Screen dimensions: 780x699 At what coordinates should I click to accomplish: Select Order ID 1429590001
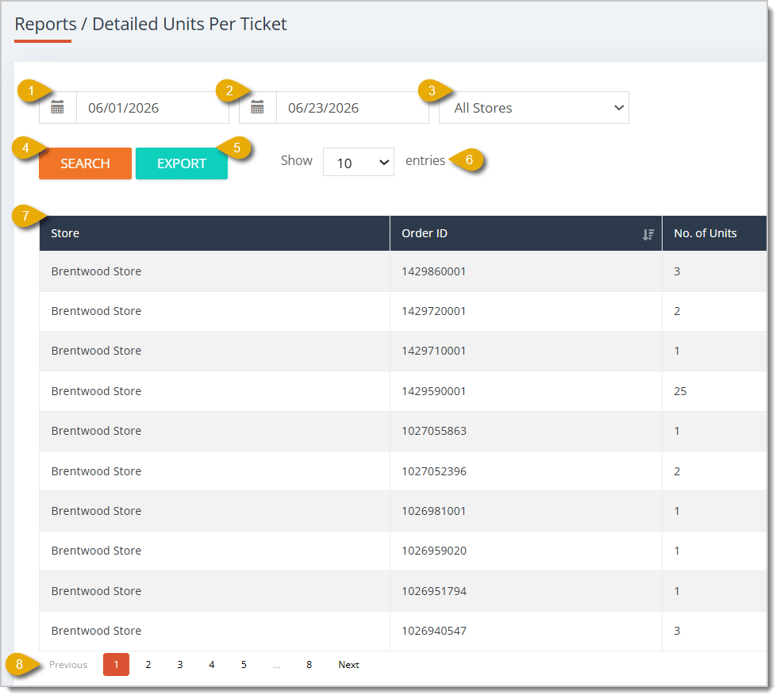(434, 392)
